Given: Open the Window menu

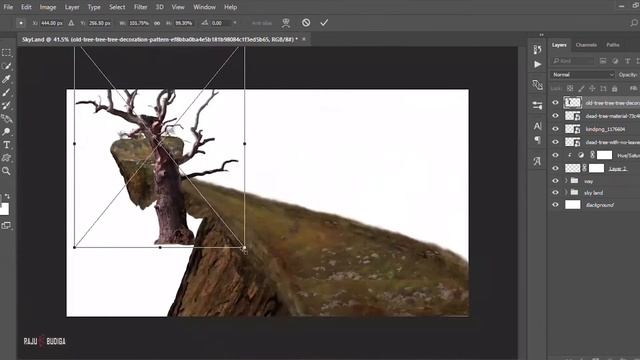Looking at the screenshot, I should click(x=204, y=7).
